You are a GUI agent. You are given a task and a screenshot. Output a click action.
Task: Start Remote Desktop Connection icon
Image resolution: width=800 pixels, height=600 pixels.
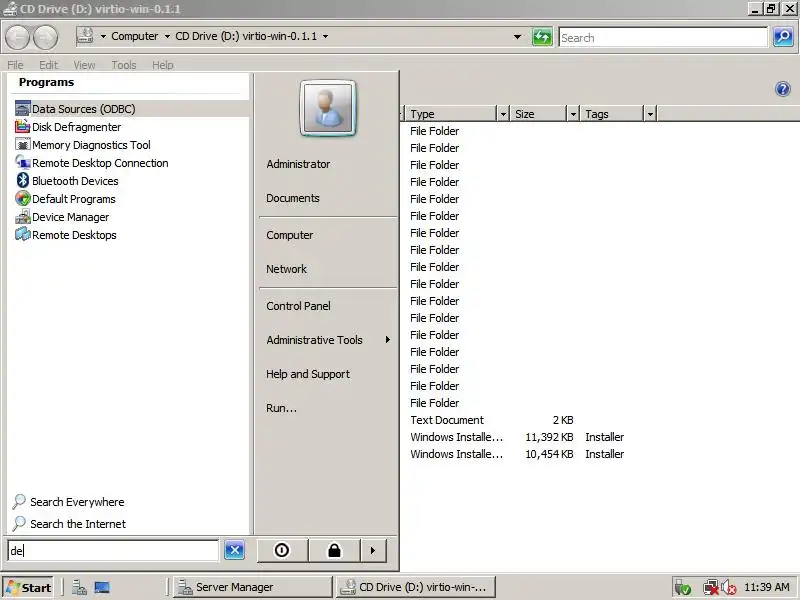click(22, 163)
